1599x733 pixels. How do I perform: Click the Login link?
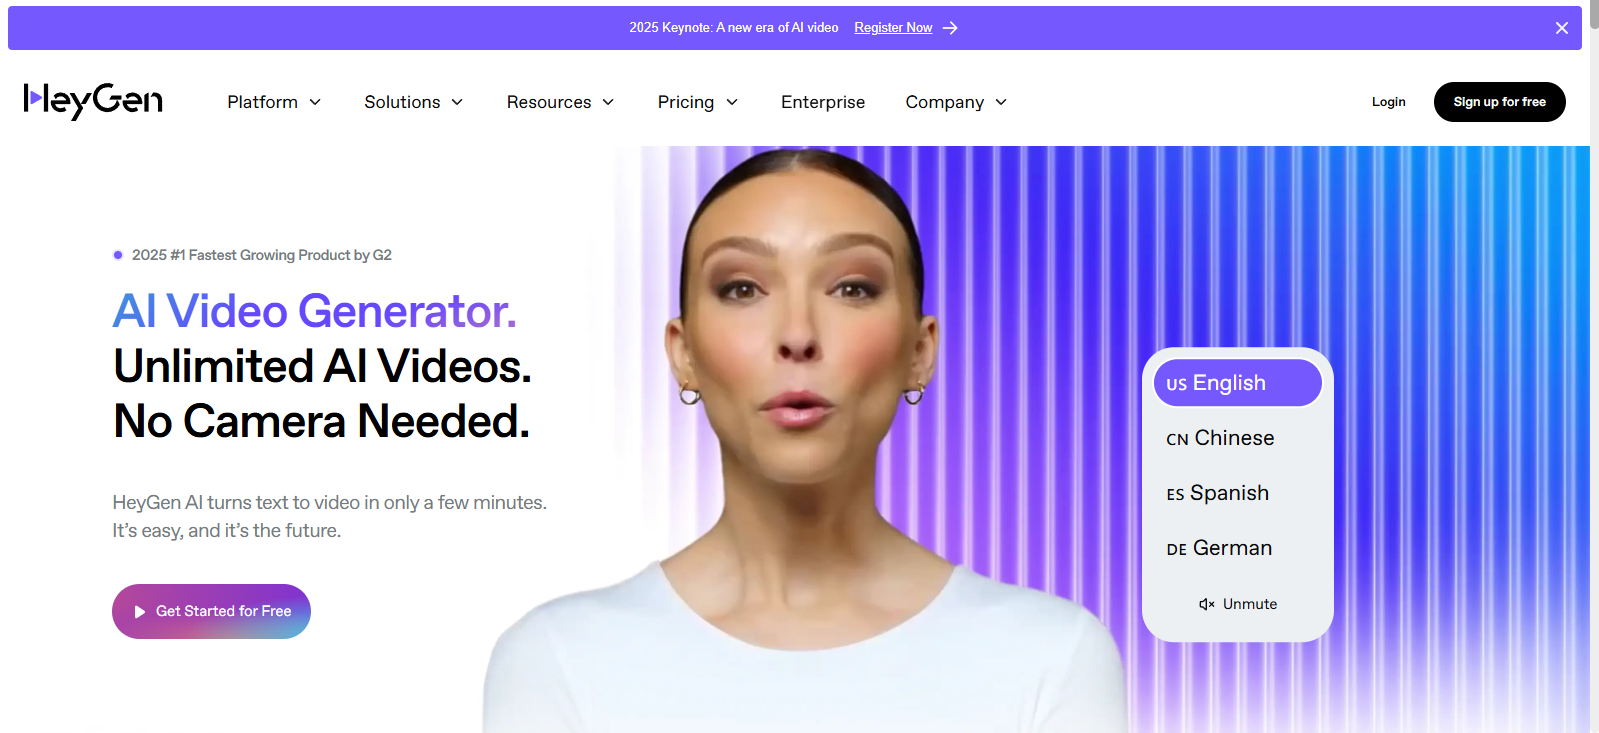1388,102
